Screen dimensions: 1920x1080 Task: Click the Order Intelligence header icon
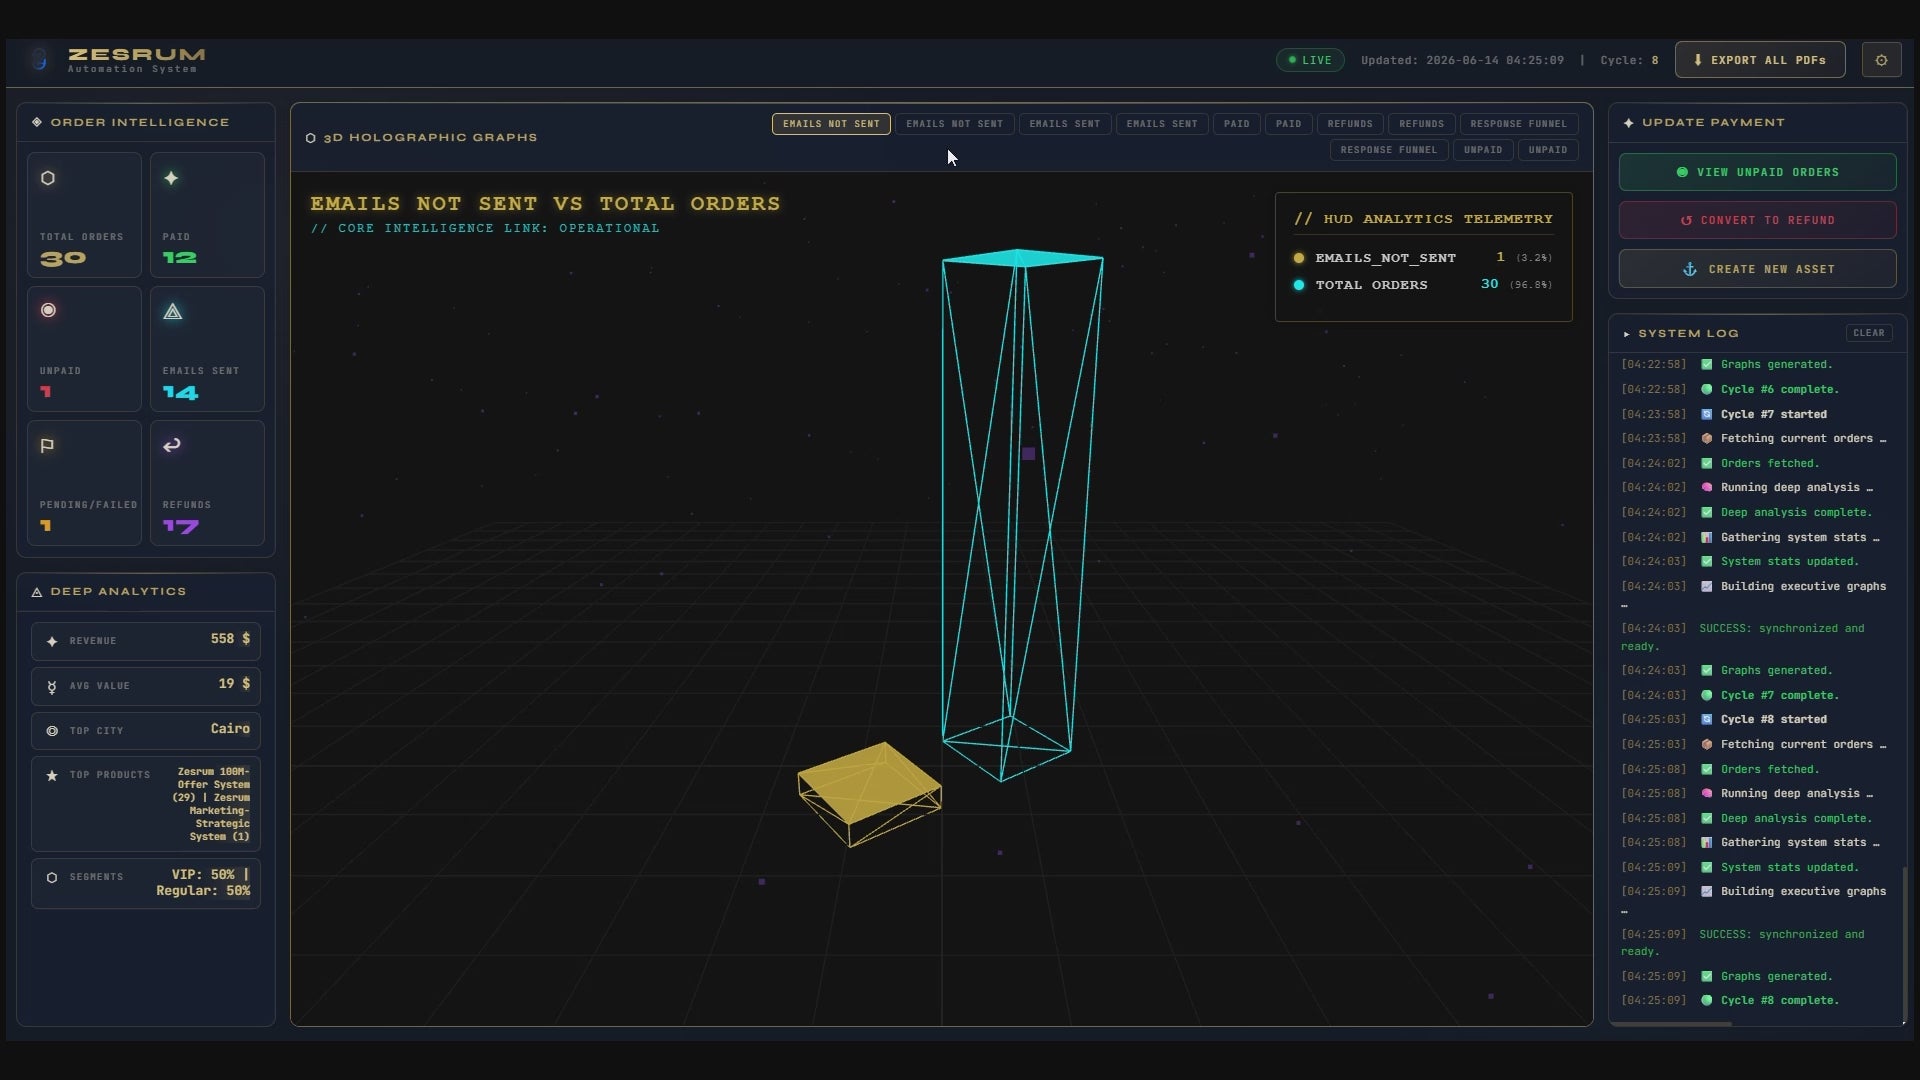coord(37,122)
